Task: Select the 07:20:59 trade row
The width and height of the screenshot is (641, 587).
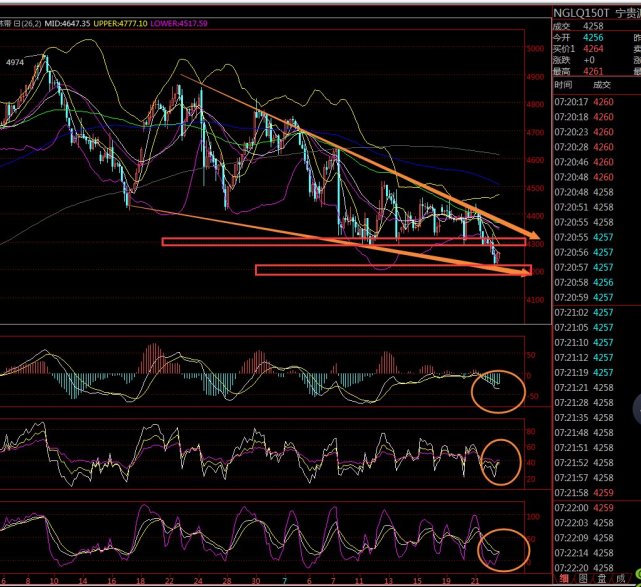Action: 584,297
